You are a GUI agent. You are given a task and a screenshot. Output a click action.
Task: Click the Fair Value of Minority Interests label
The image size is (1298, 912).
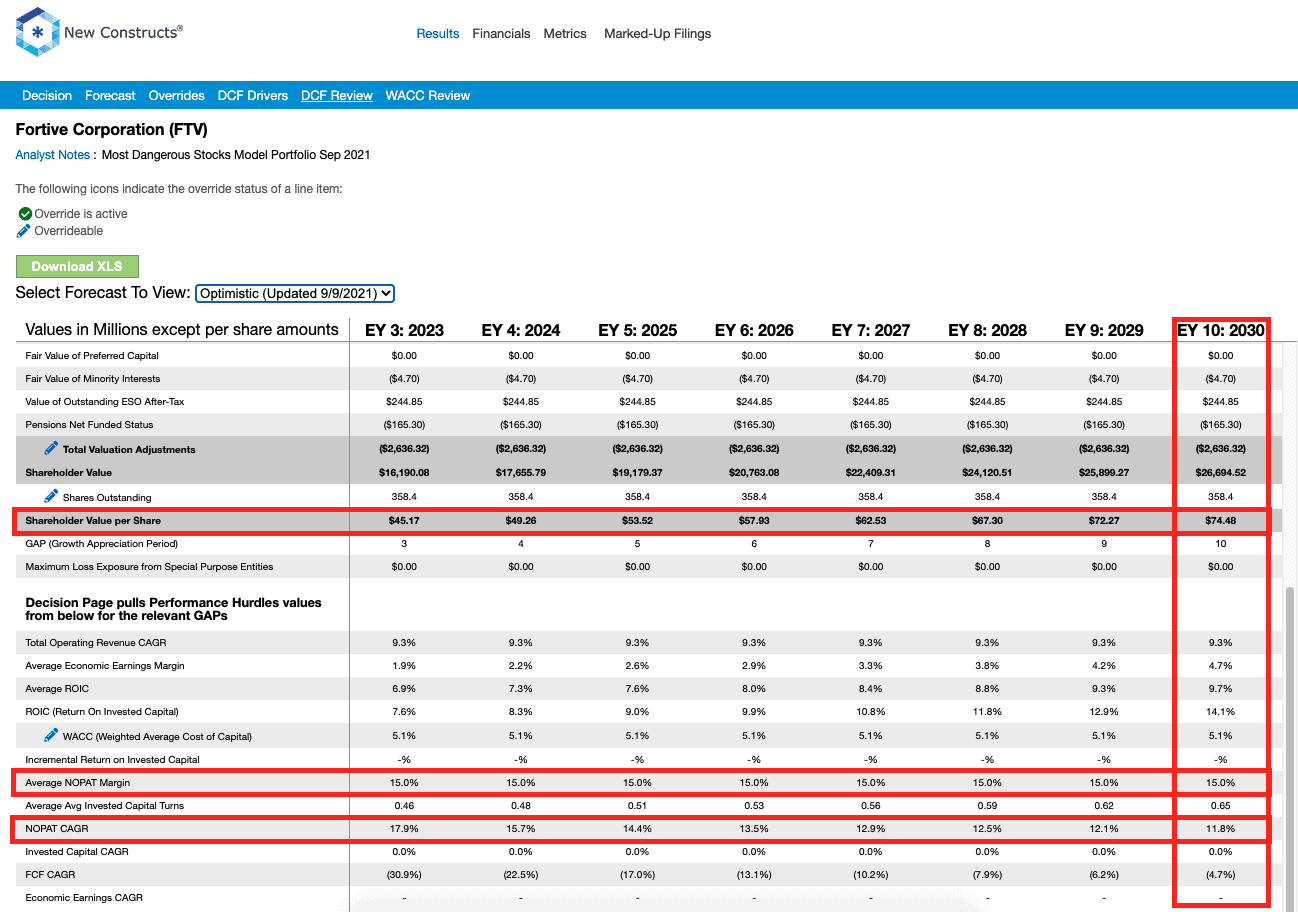click(x=92, y=379)
